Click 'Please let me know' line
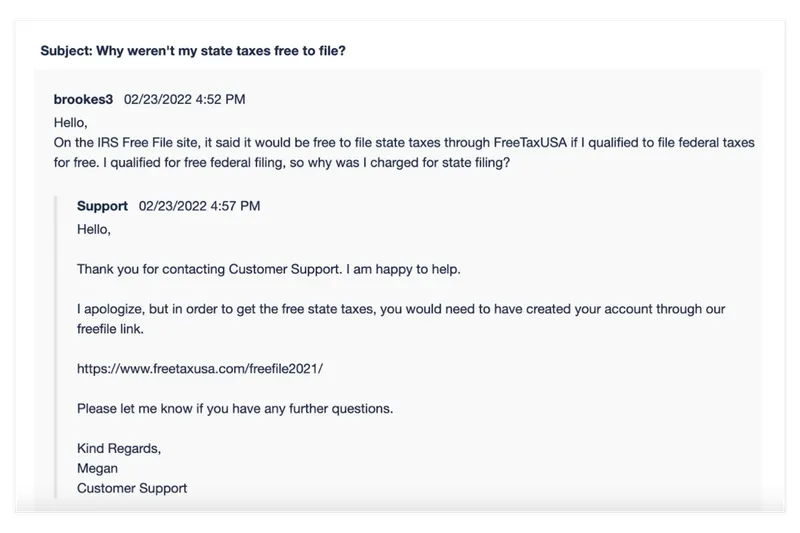The height and width of the screenshot is (533, 800). click(235, 409)
